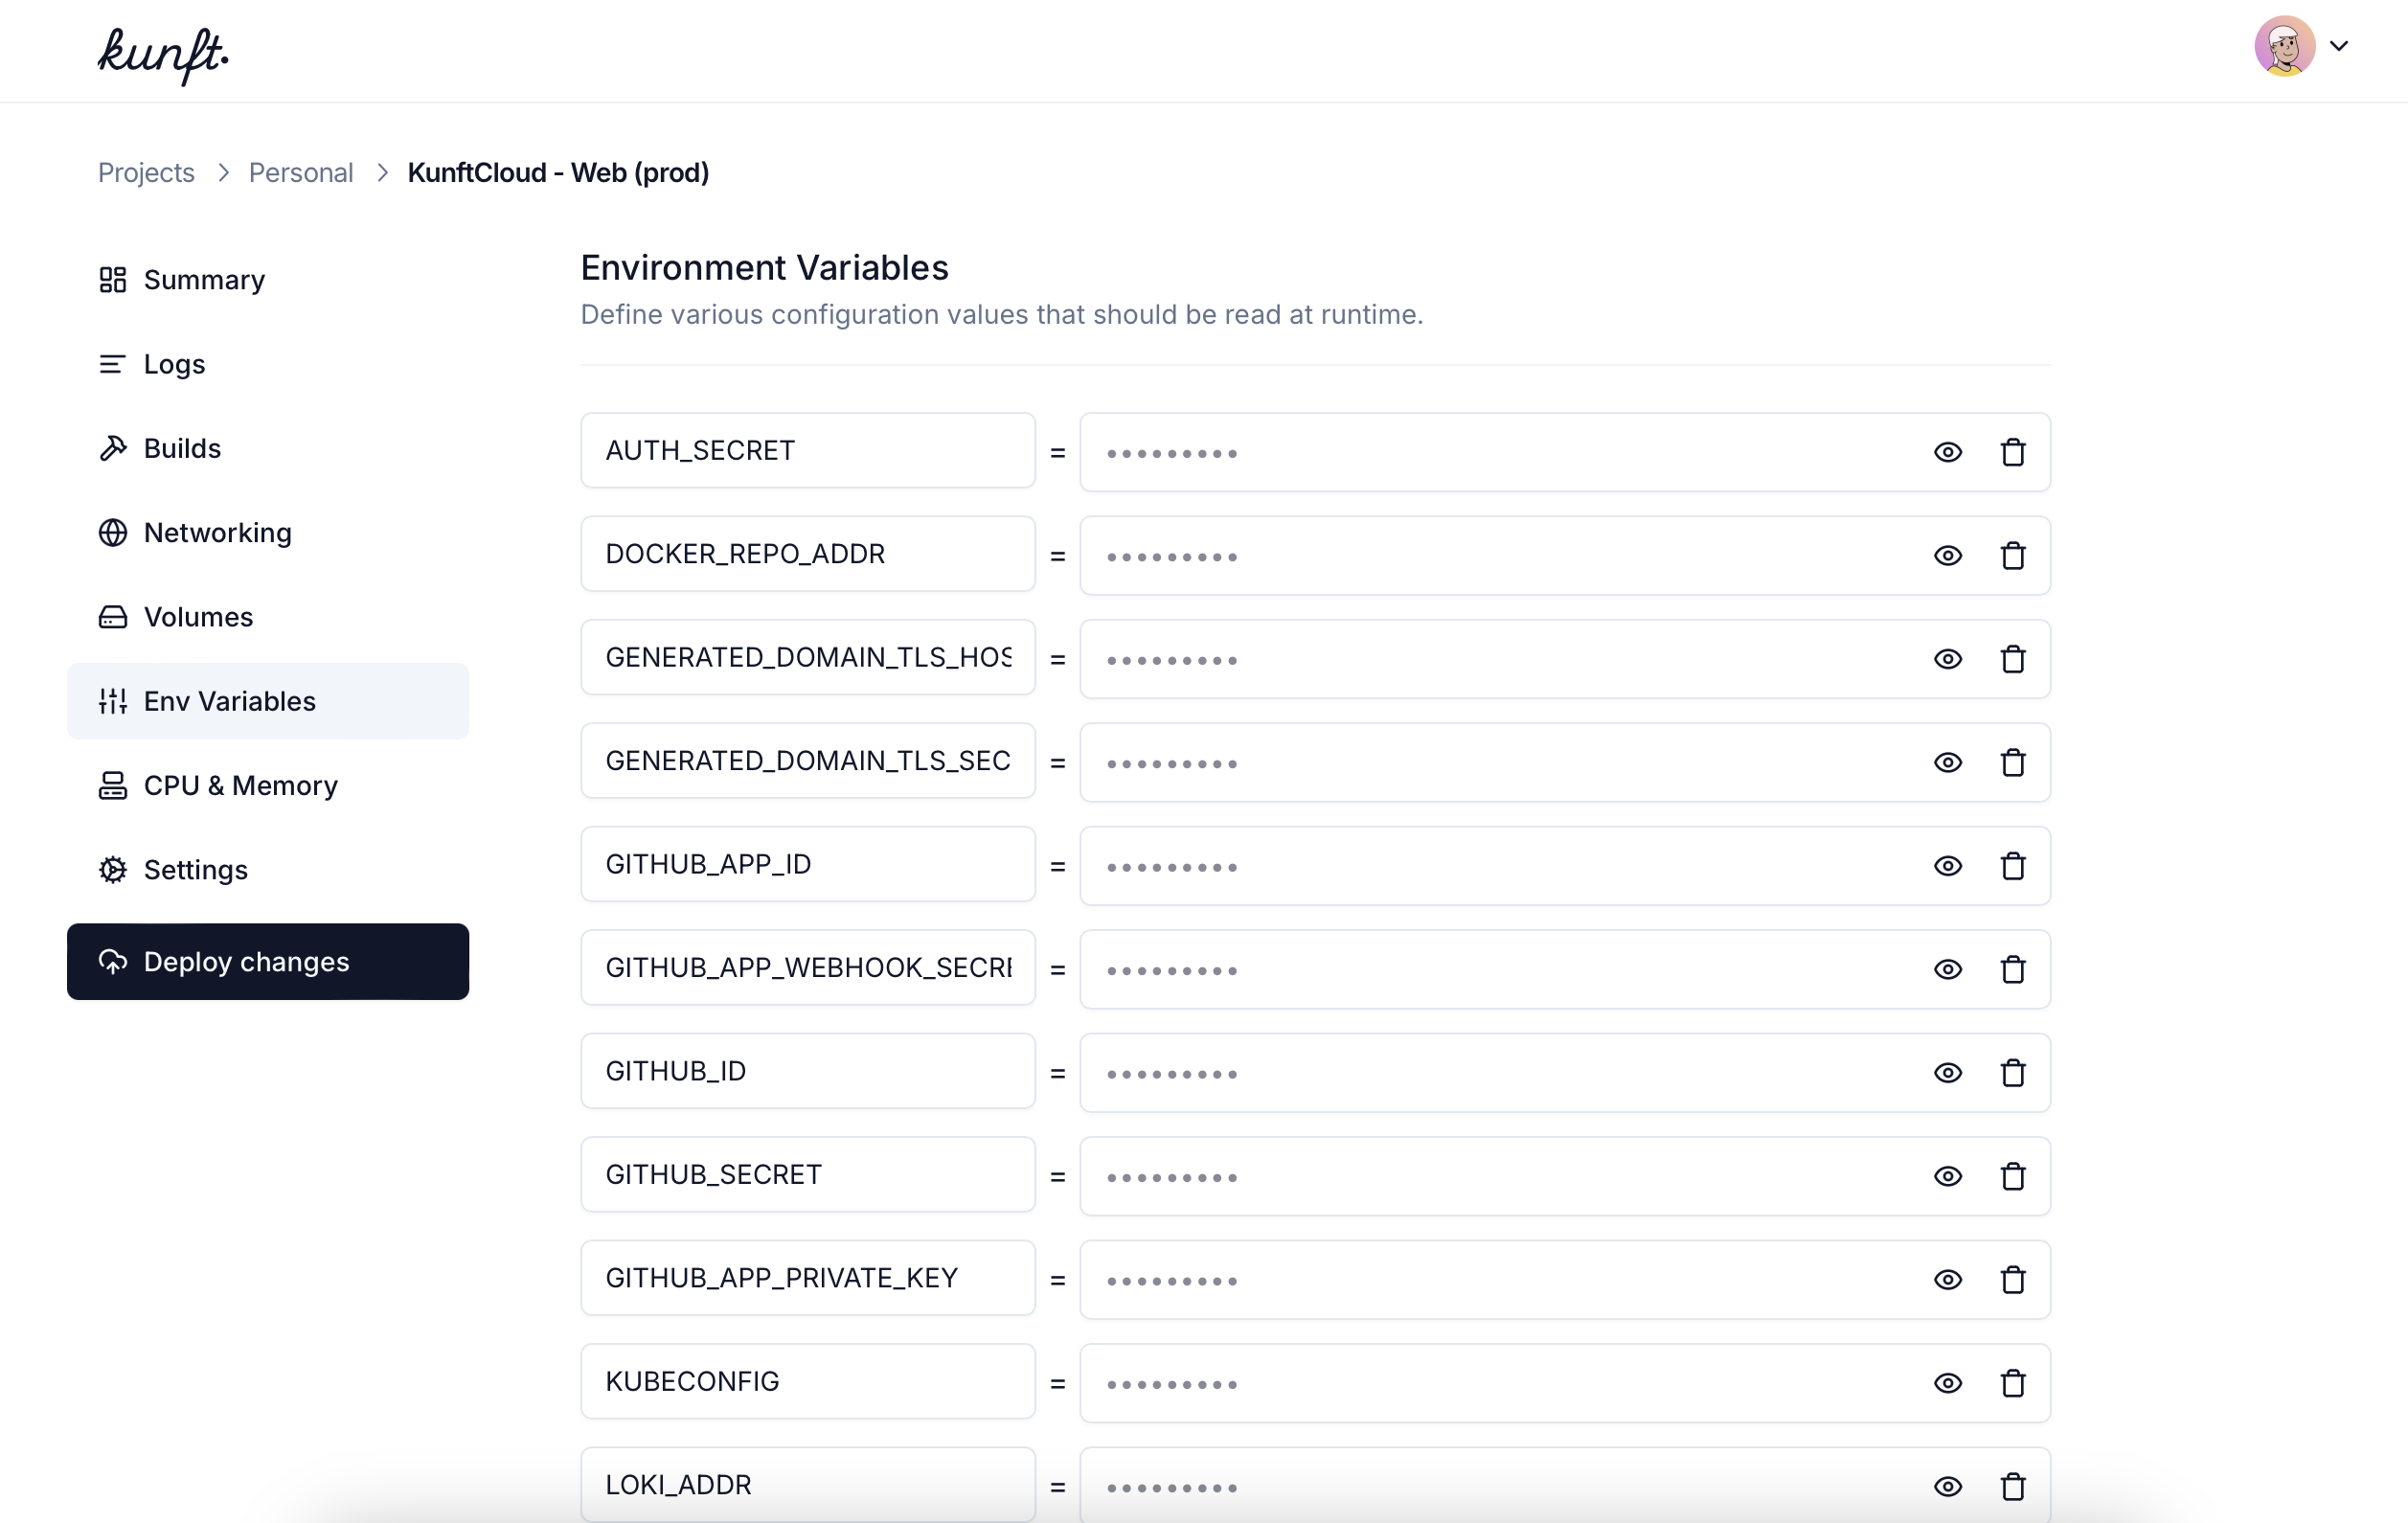Delete the DOCKER_REPO_ADDR variable

(x=2012, y=555)
